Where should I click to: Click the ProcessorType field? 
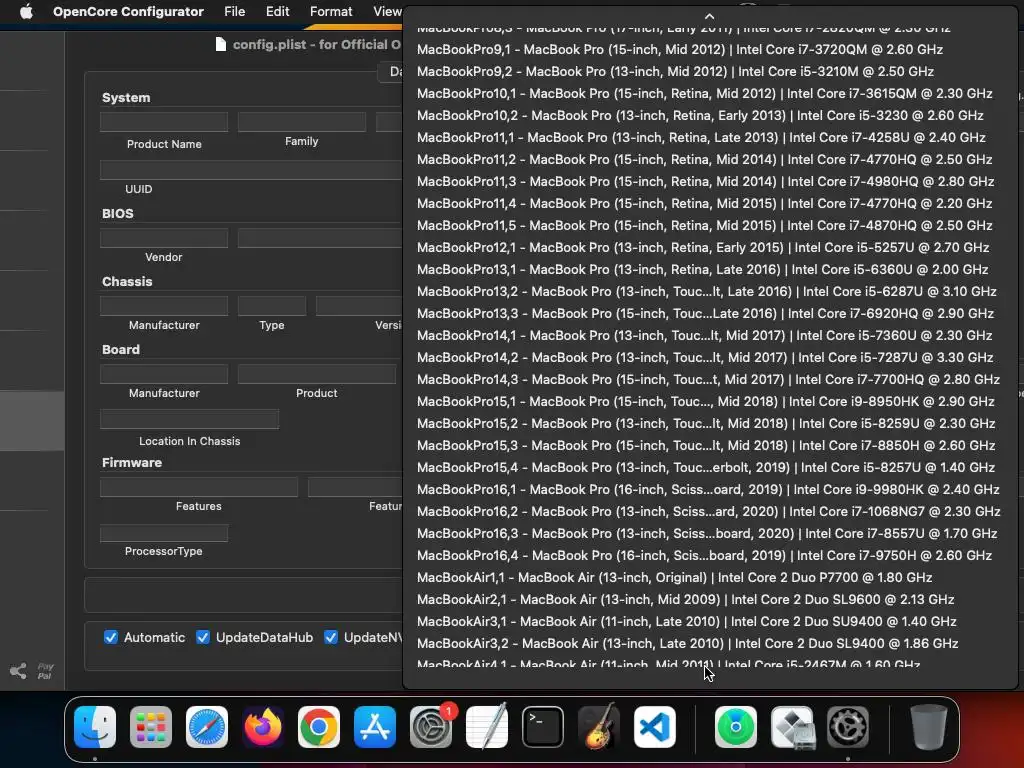164,533
